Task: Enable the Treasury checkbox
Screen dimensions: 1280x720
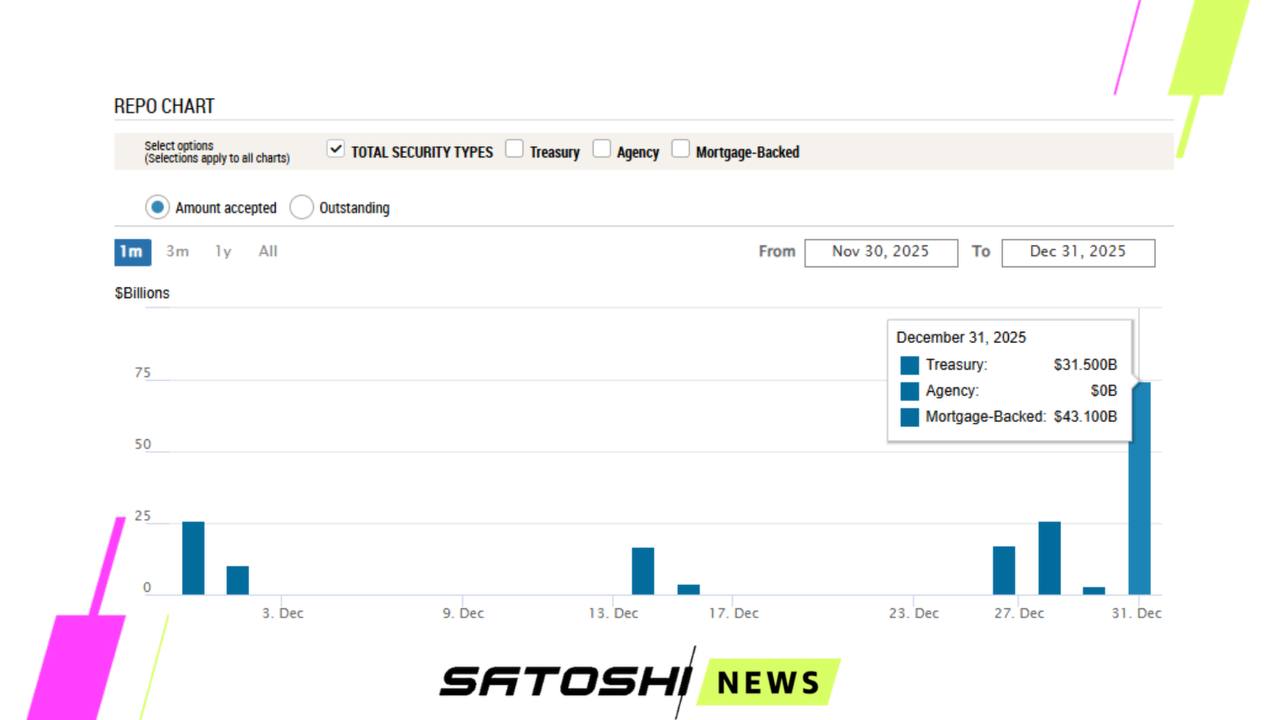Action: point(514,150)
